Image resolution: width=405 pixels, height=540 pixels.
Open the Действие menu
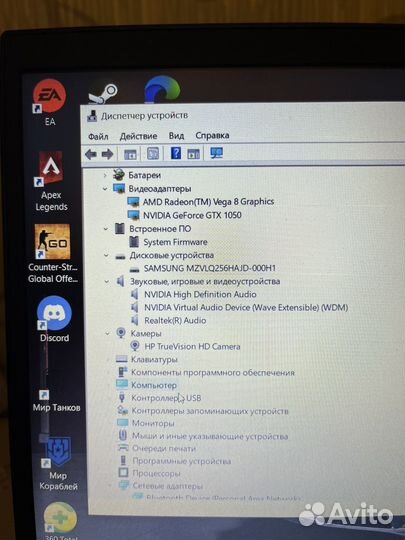tap(138, 136)
